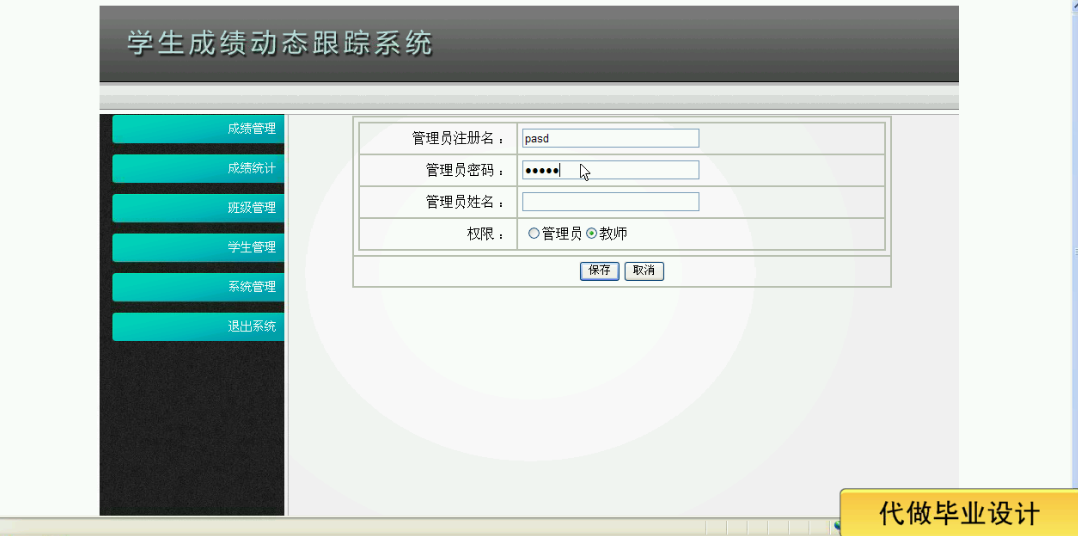
Task: Select the 教师 permission radio button
Action: 591,234
